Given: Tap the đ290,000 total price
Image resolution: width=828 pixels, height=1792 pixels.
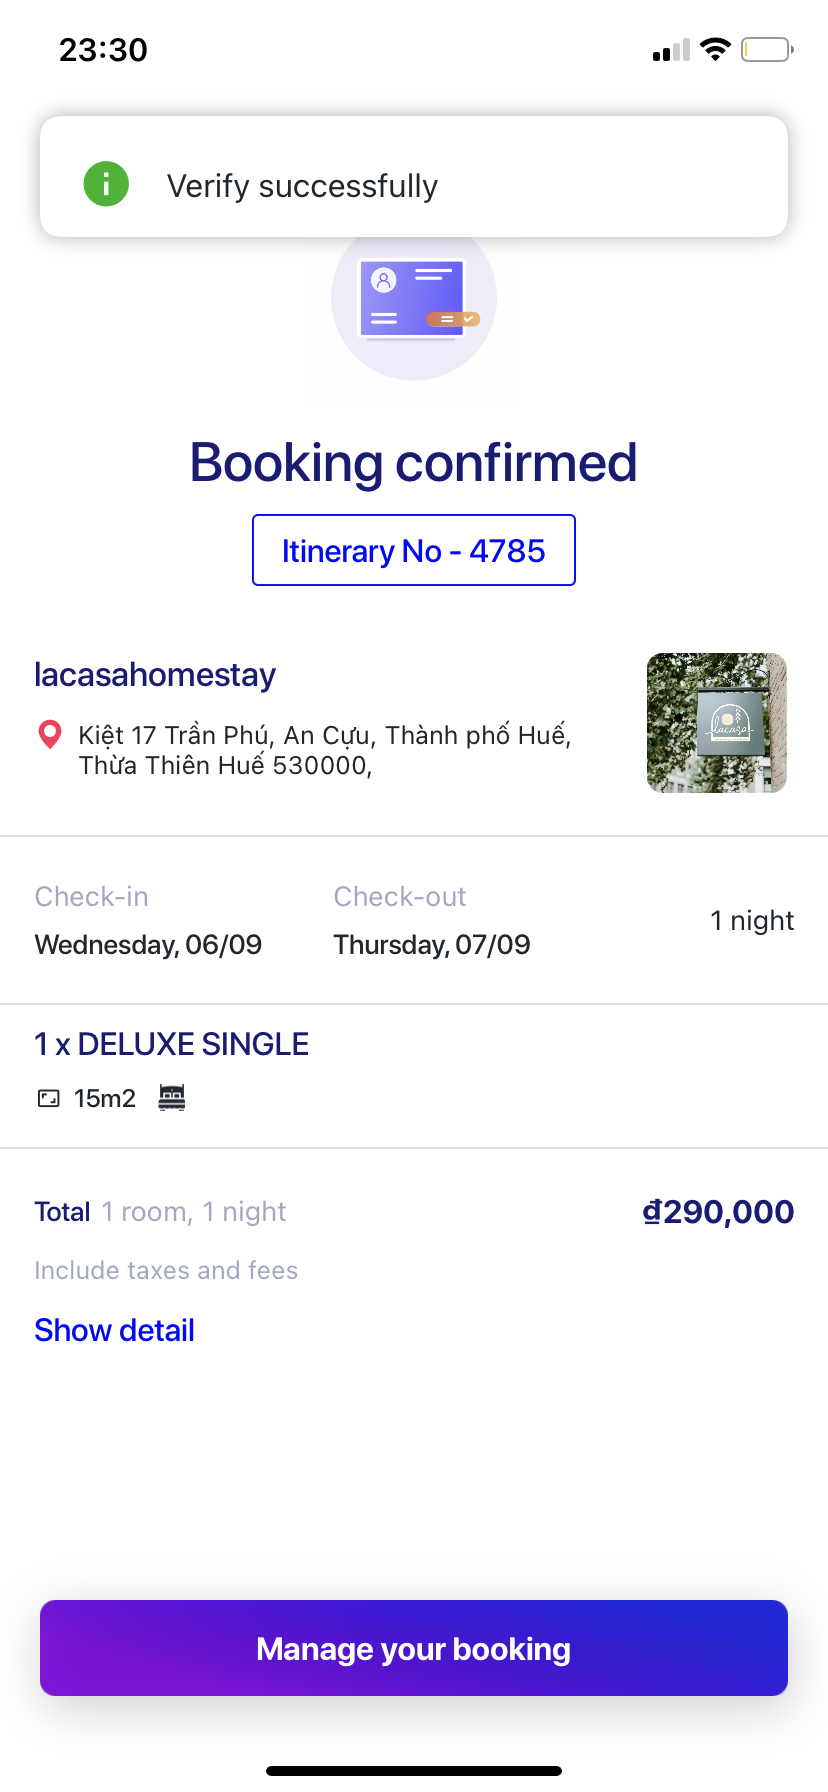Looking at the screenshot, I should 717,1212.
